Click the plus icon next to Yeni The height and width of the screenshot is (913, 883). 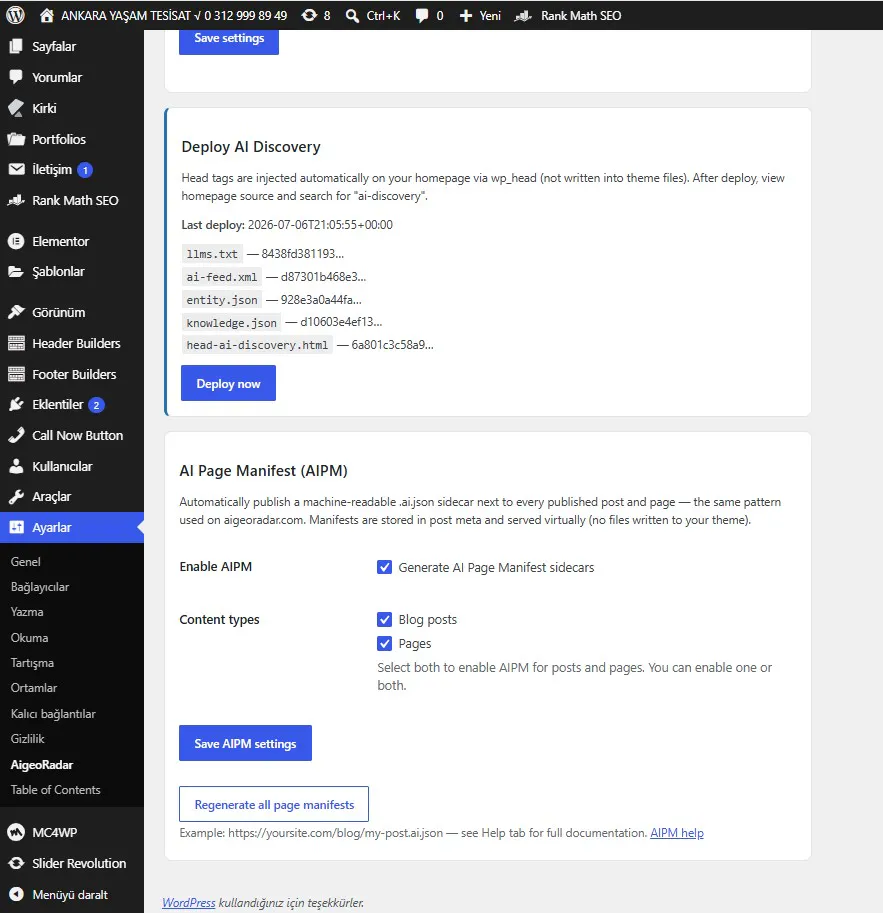(465, 16)
